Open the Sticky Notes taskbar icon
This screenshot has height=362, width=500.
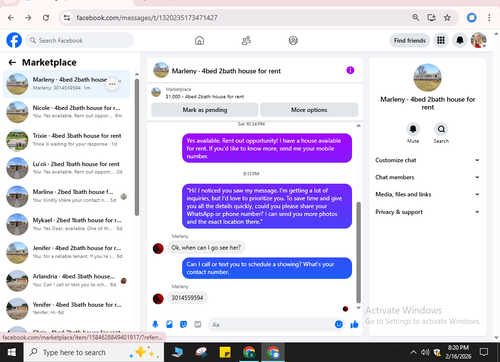(225, 352)
